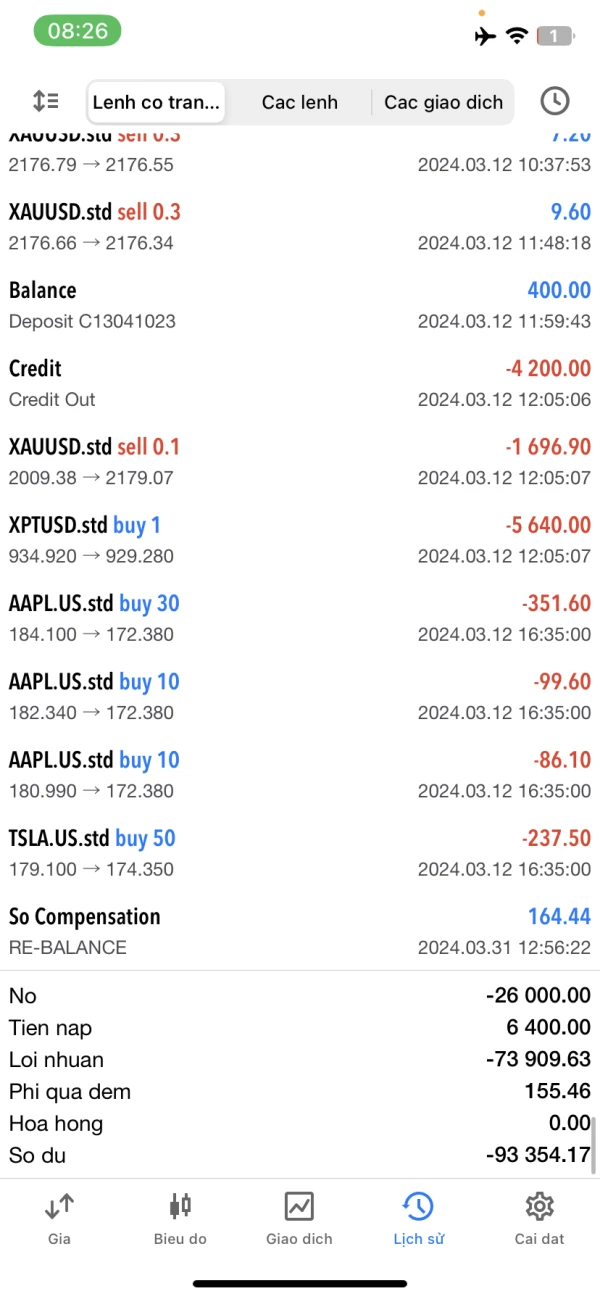Open the Balance deposit 400.00 entry
Screen dimensions: 600x1299
click(300, 305)
